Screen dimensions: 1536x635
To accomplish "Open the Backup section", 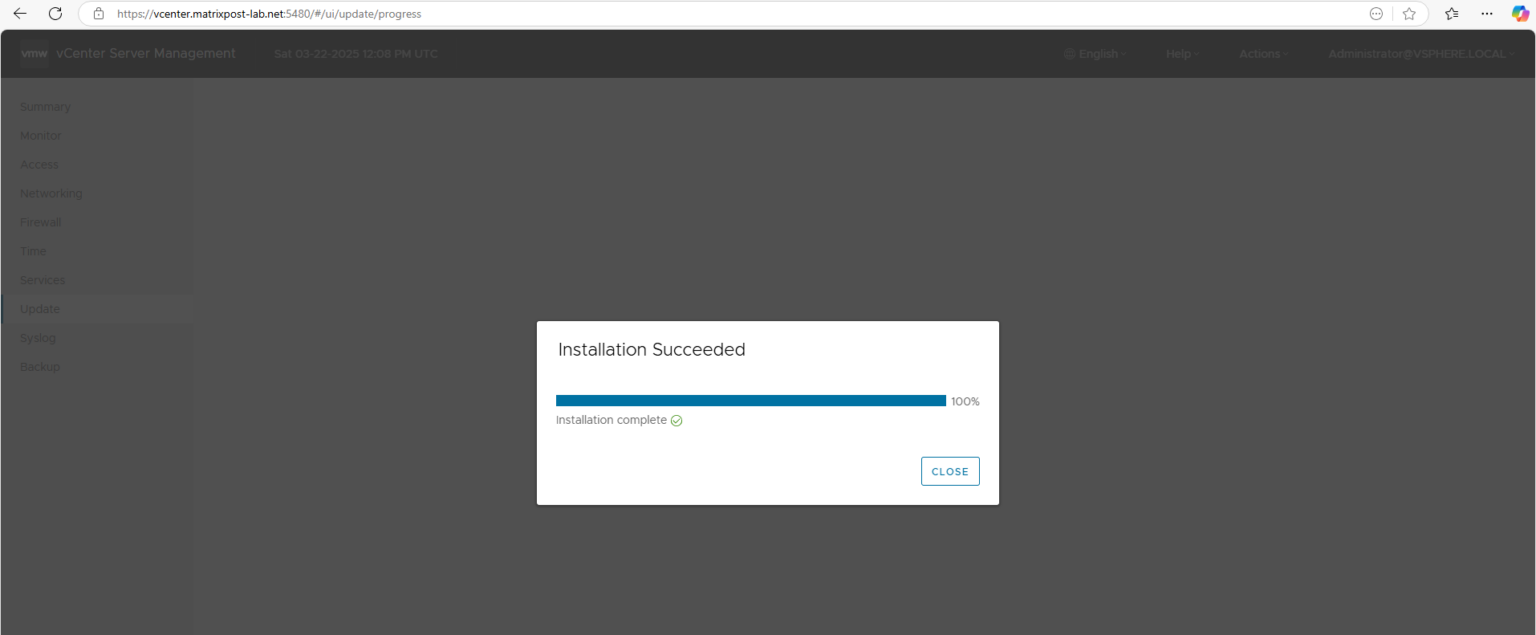I will pyautogui.click(x=40, y=366).
